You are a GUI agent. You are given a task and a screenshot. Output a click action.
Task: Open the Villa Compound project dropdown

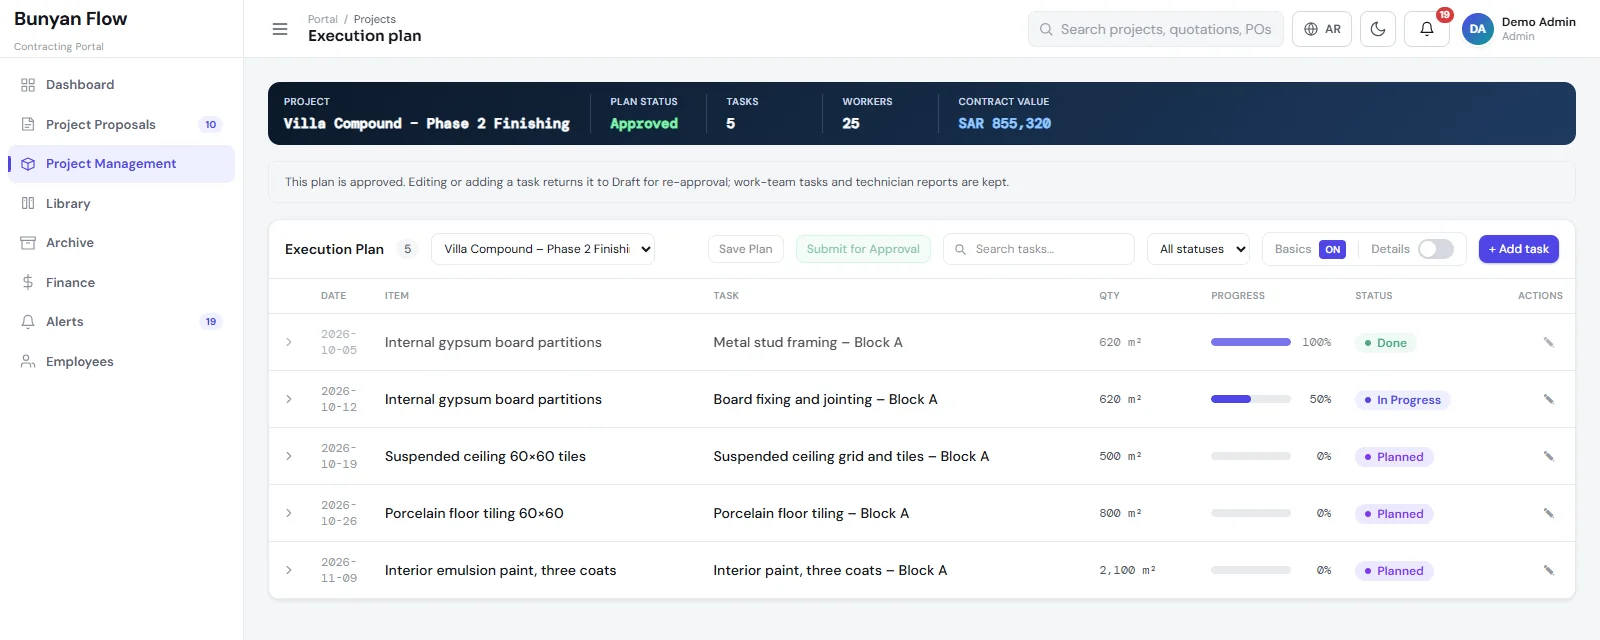pyautogui.click(x=543, y=249)
